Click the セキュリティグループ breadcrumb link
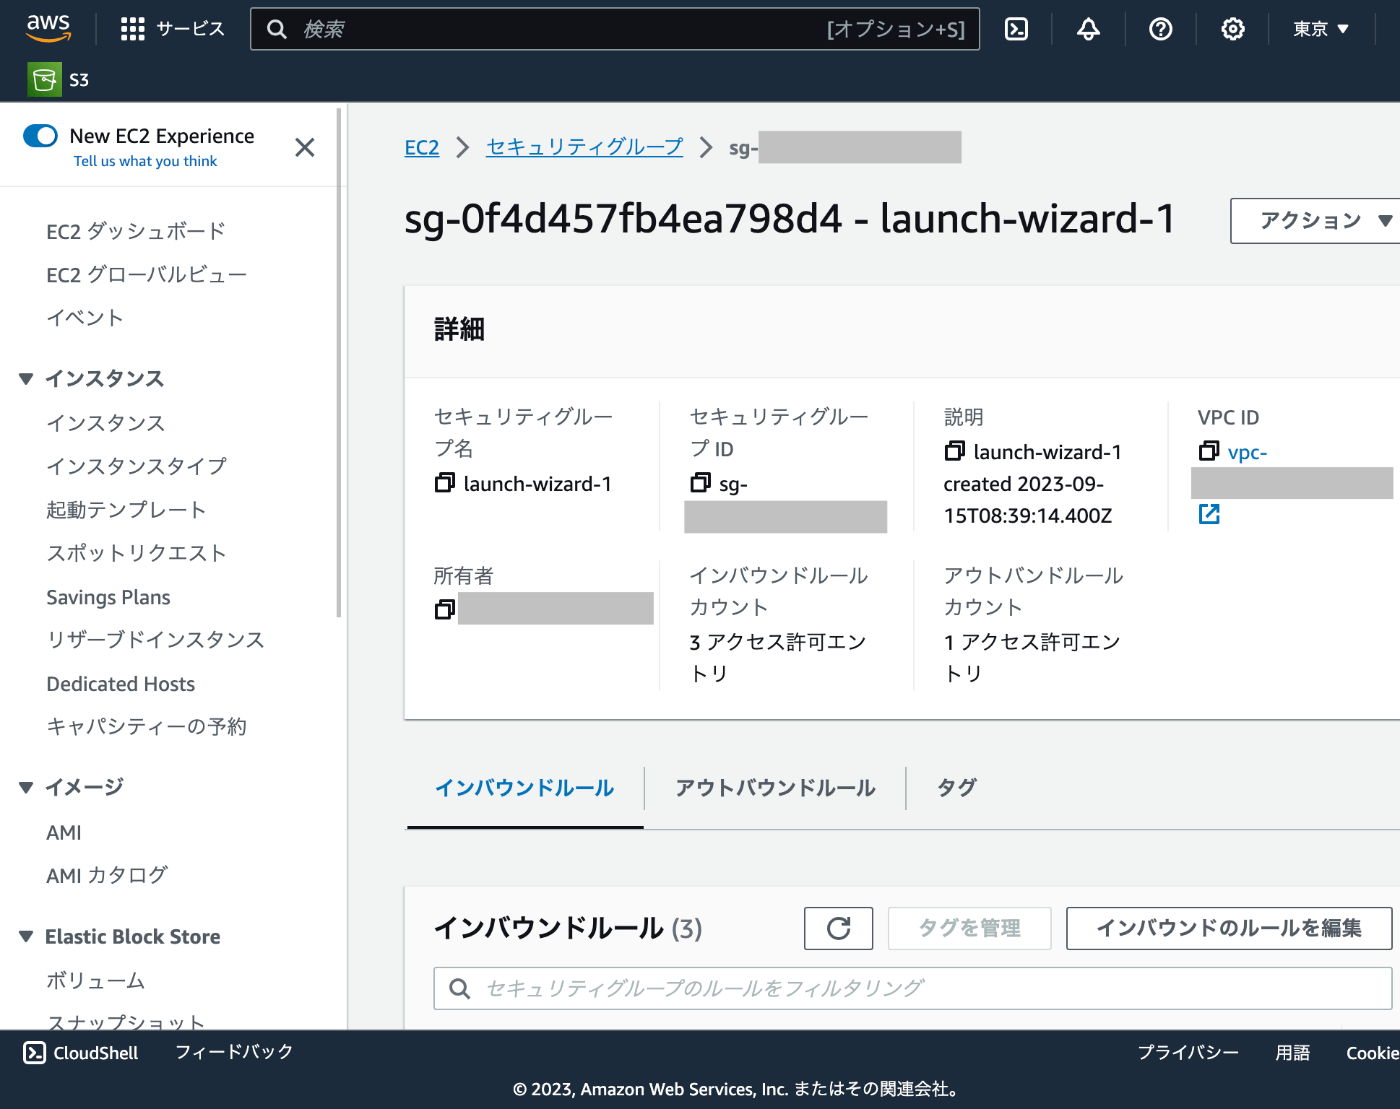The width and height of the screenshot is (1400, 1109). click(x=584, y=147)
